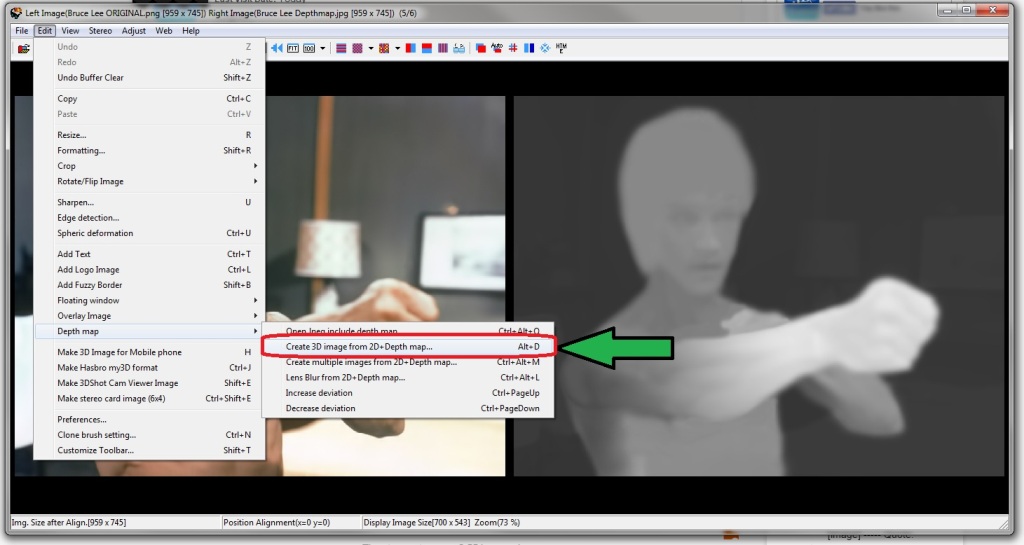Image resolution: width=1024 pixels, height=545 pixels.
Task: Select the striped interlaced view icon
Action: click(341, 48)
